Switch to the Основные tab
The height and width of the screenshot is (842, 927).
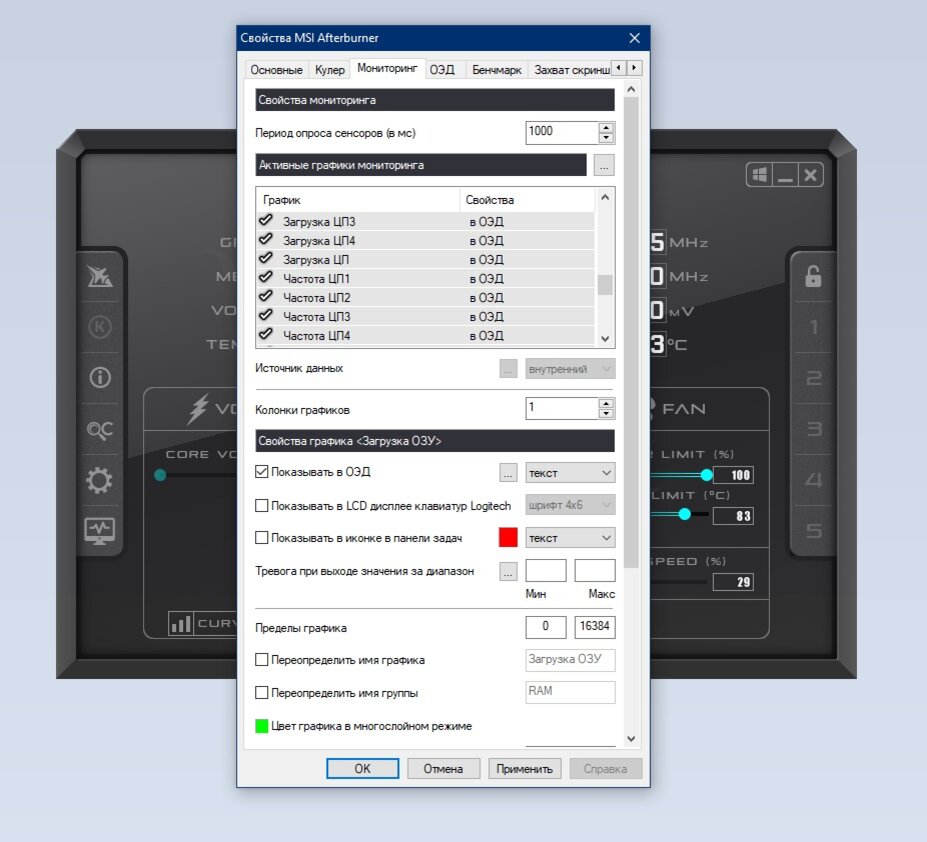coord(276,70)
